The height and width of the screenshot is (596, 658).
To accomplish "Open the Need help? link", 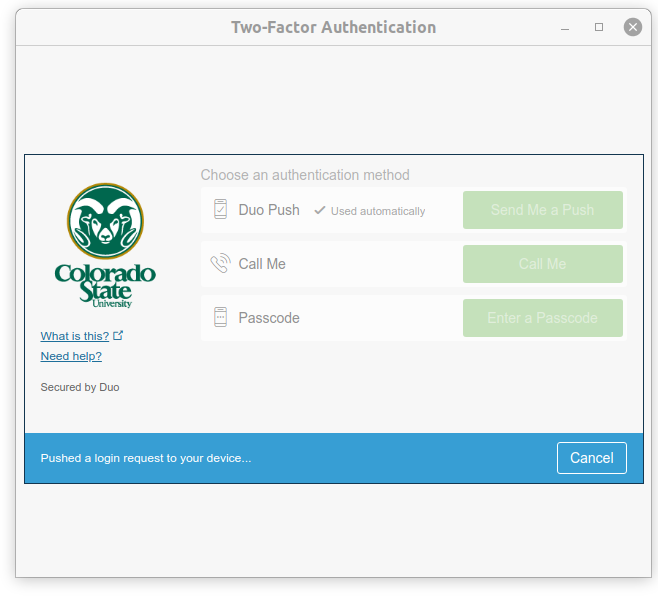I will click(x=71, y=356).
